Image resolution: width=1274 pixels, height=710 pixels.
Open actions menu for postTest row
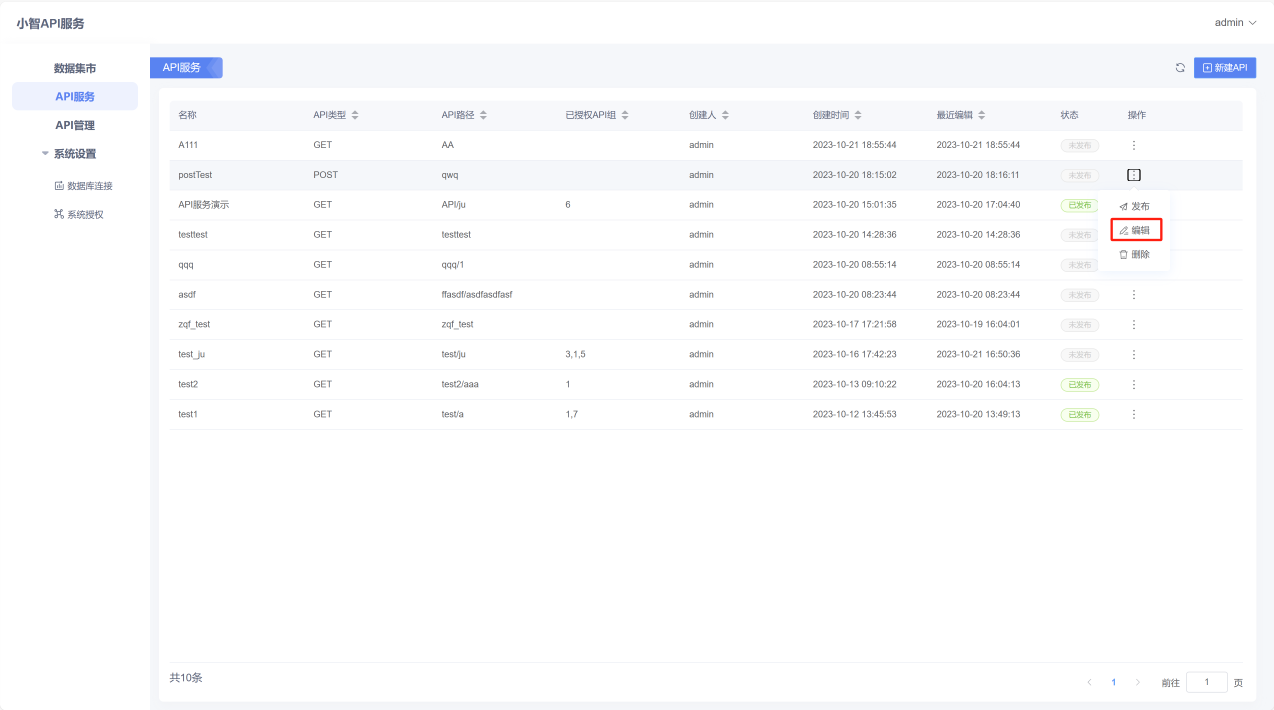pos(1133,175)
